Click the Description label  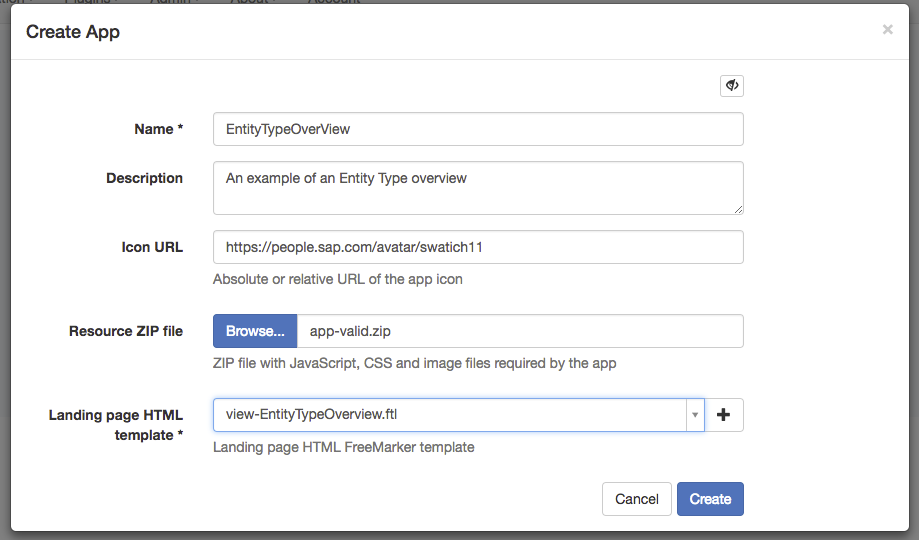(144, 178)
